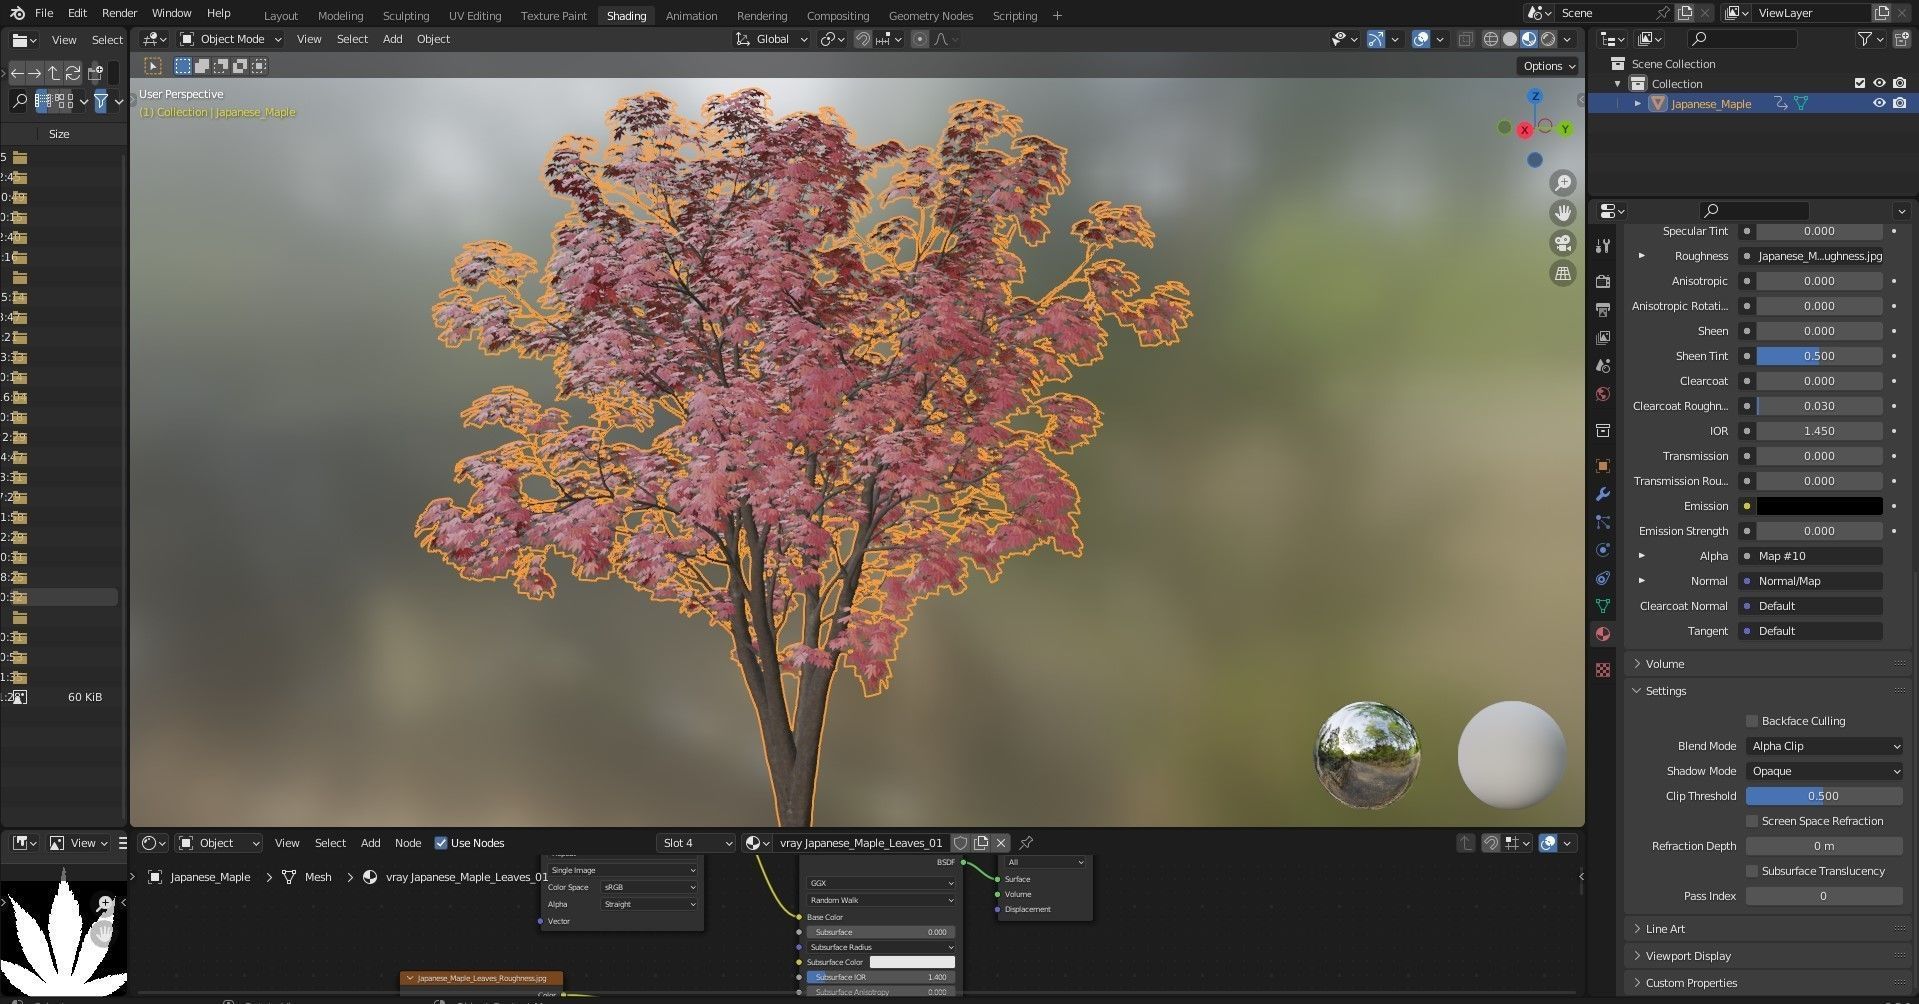Screen dimensions: 1919x1004
Task: Open the Render menu
Action: point(119,13)
